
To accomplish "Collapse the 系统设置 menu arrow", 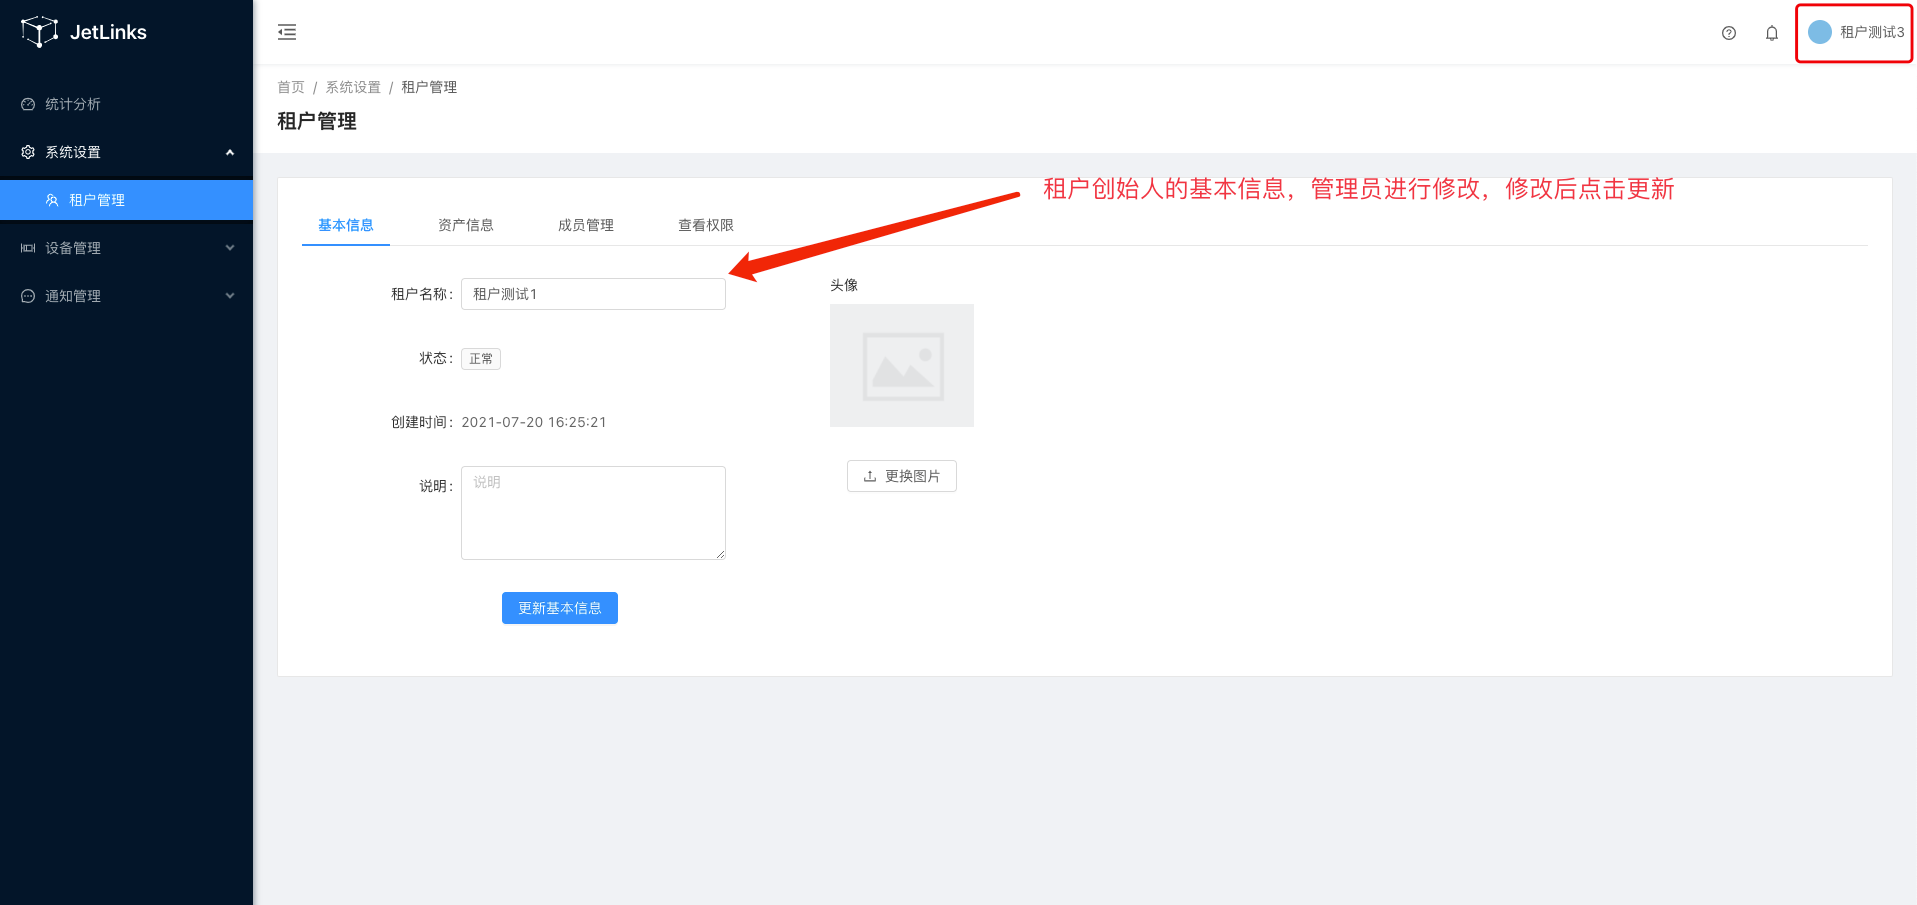I will (x=230, y=152).
